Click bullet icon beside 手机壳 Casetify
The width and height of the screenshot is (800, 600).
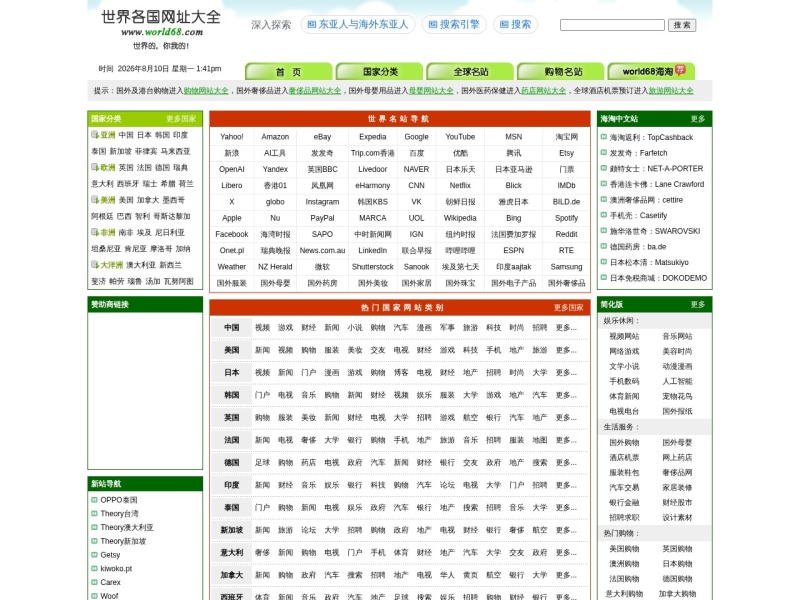[x=604, y=215]
